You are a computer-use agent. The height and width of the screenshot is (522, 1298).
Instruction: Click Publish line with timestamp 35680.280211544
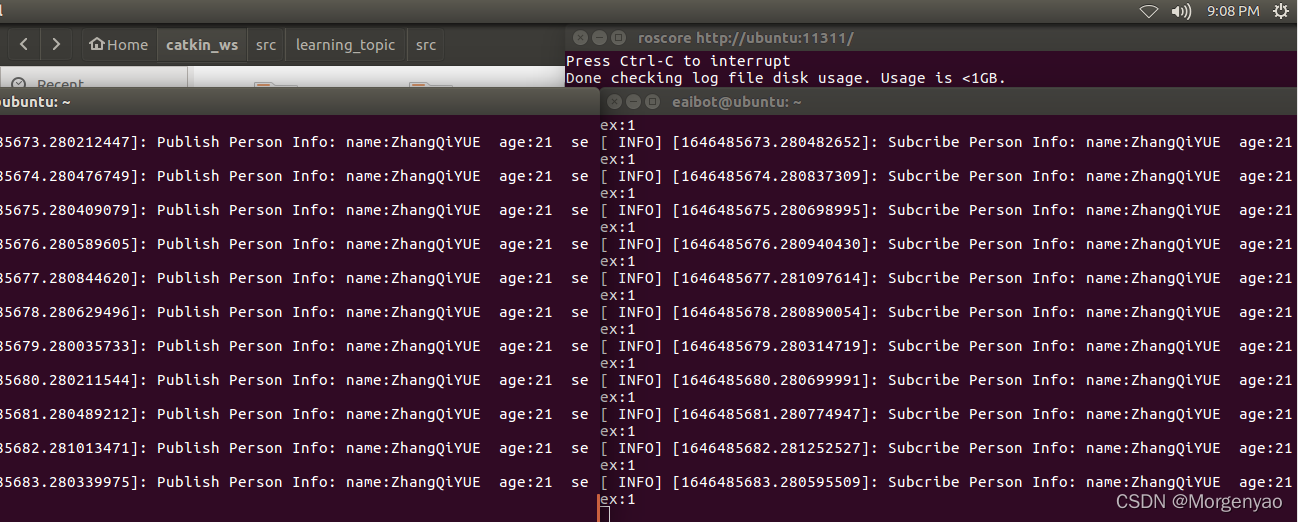click(294, 380)
